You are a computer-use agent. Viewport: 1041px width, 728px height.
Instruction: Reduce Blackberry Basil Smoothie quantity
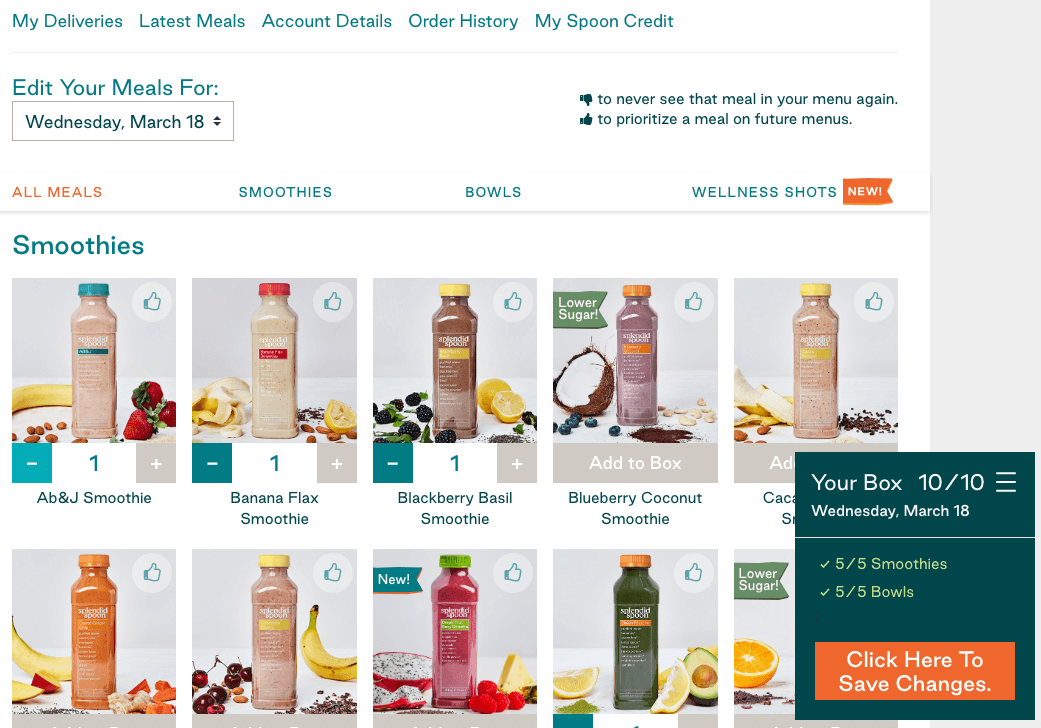pos(393,463)
